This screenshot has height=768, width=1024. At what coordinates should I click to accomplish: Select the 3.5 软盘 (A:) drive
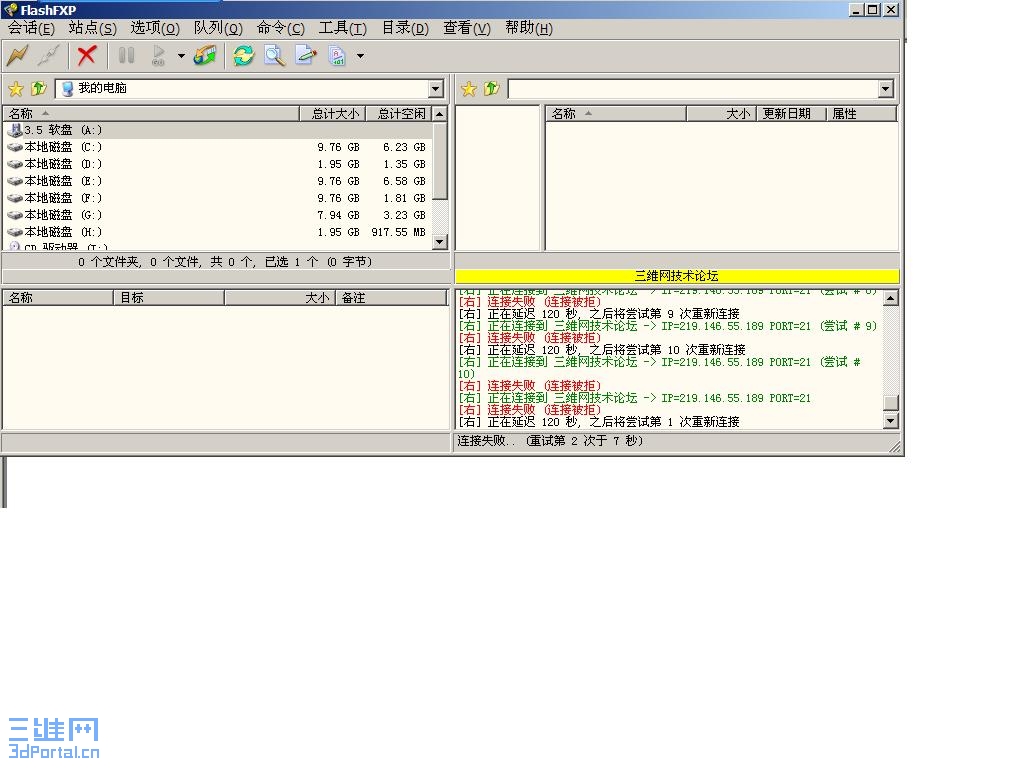217,130
